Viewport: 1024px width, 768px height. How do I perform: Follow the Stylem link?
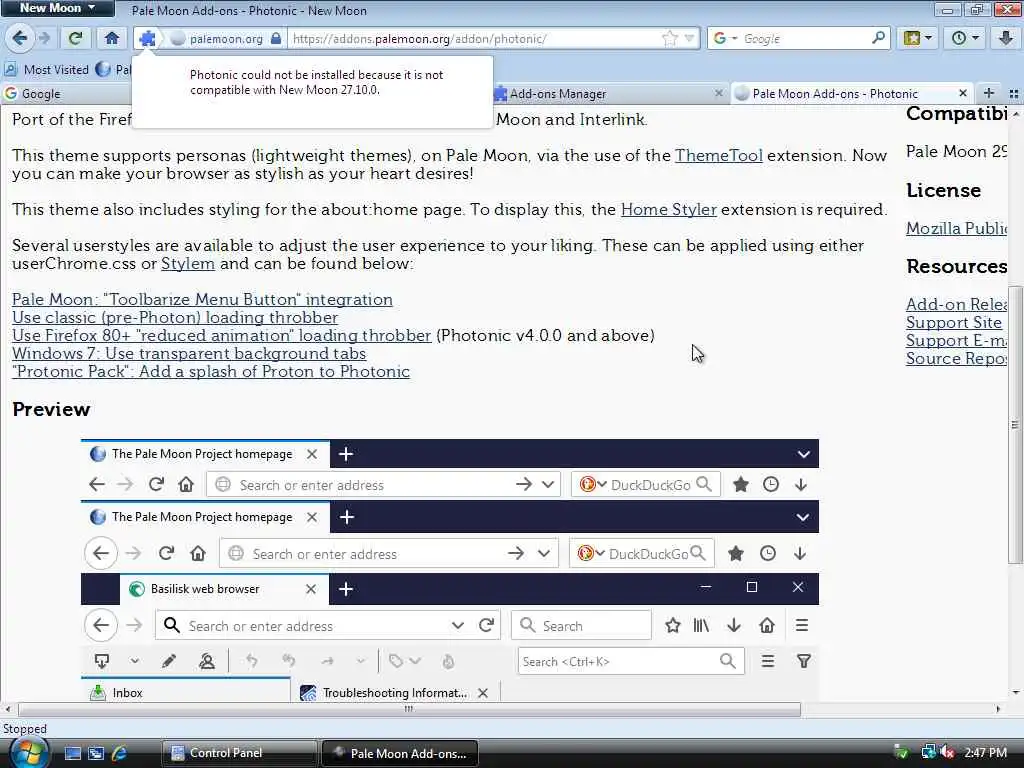(187, 264)
